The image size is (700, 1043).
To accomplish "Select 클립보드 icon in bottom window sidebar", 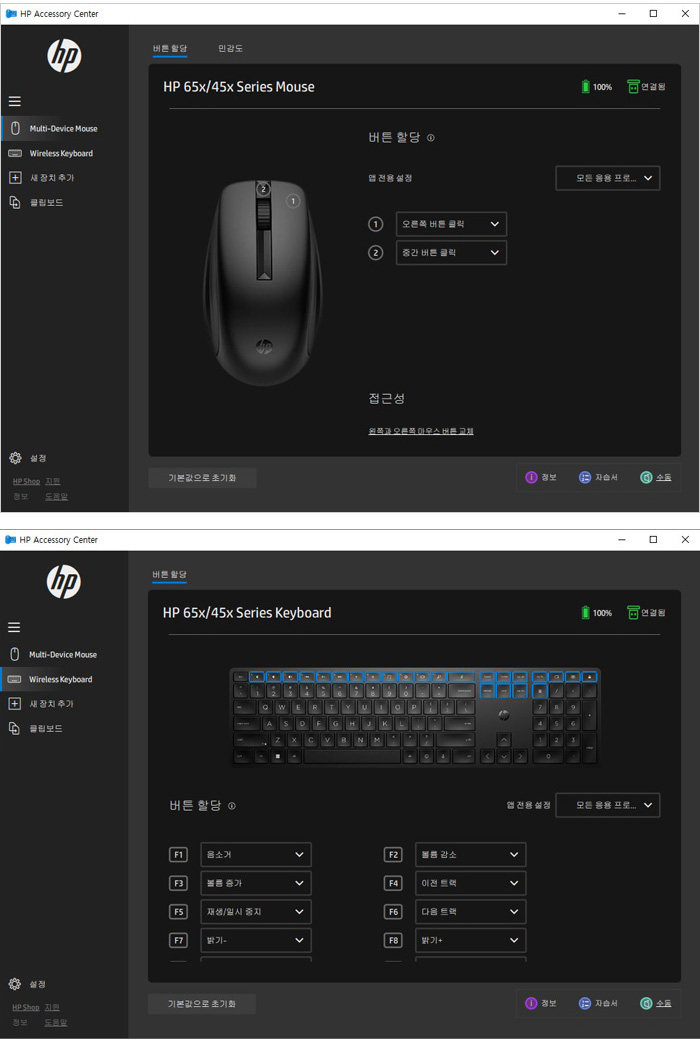I will (15, 728).
